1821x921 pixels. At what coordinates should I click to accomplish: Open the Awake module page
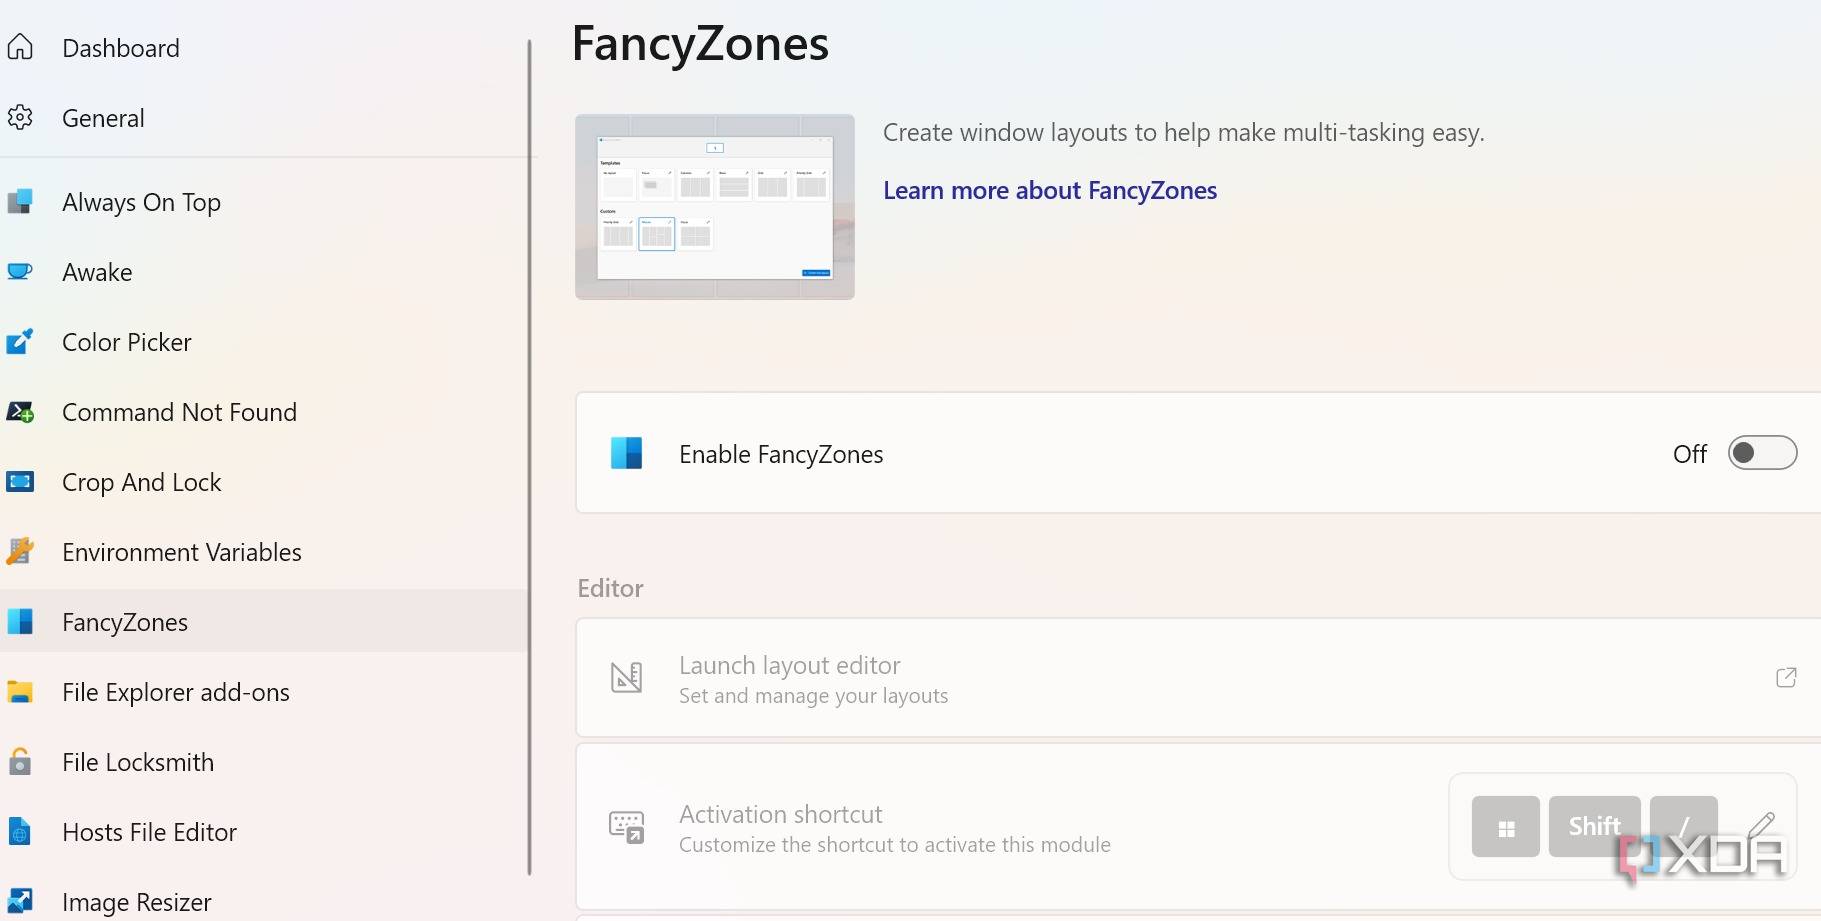pos(265,271)
